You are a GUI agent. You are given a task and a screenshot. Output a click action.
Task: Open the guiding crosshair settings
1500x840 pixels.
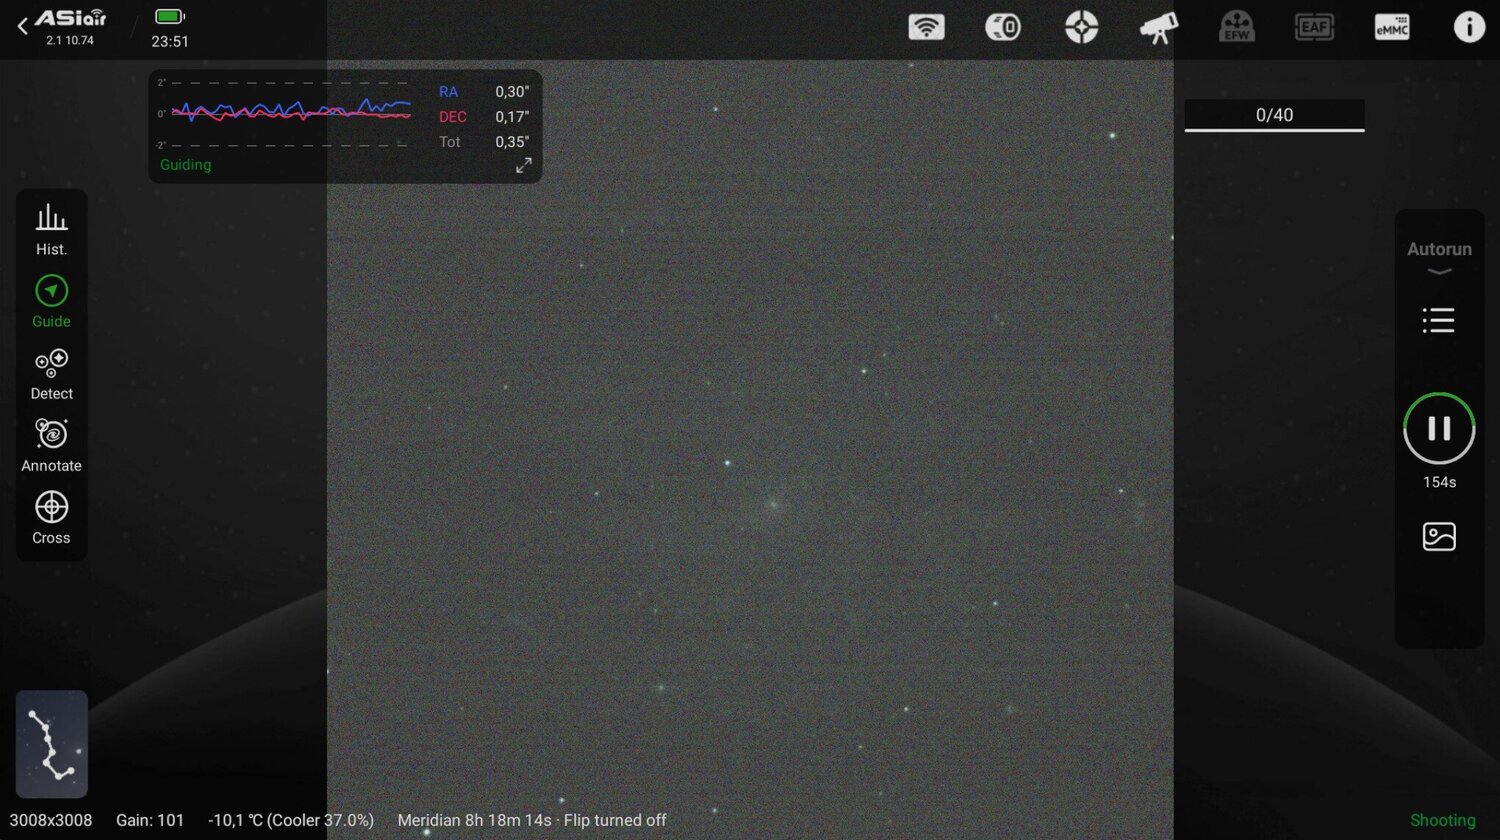(x=1080, y=27)
